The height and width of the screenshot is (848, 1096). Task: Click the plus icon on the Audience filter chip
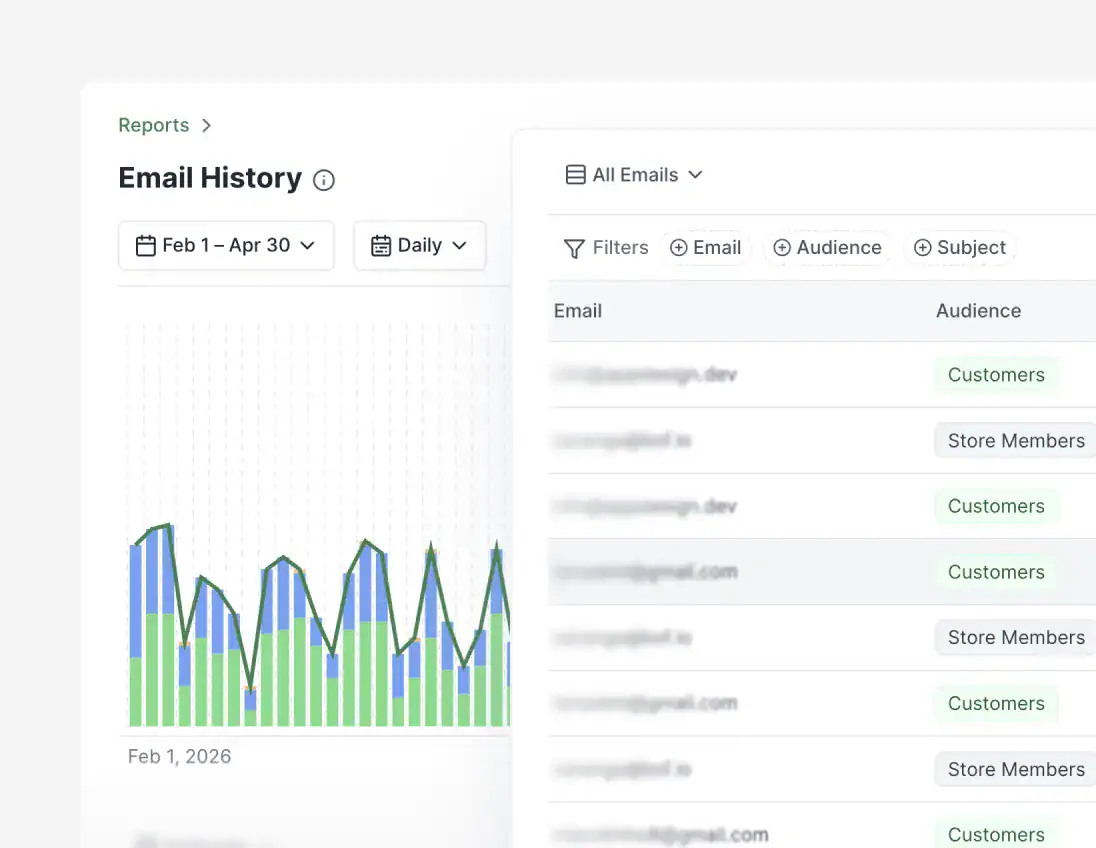[x=781, y=247]
